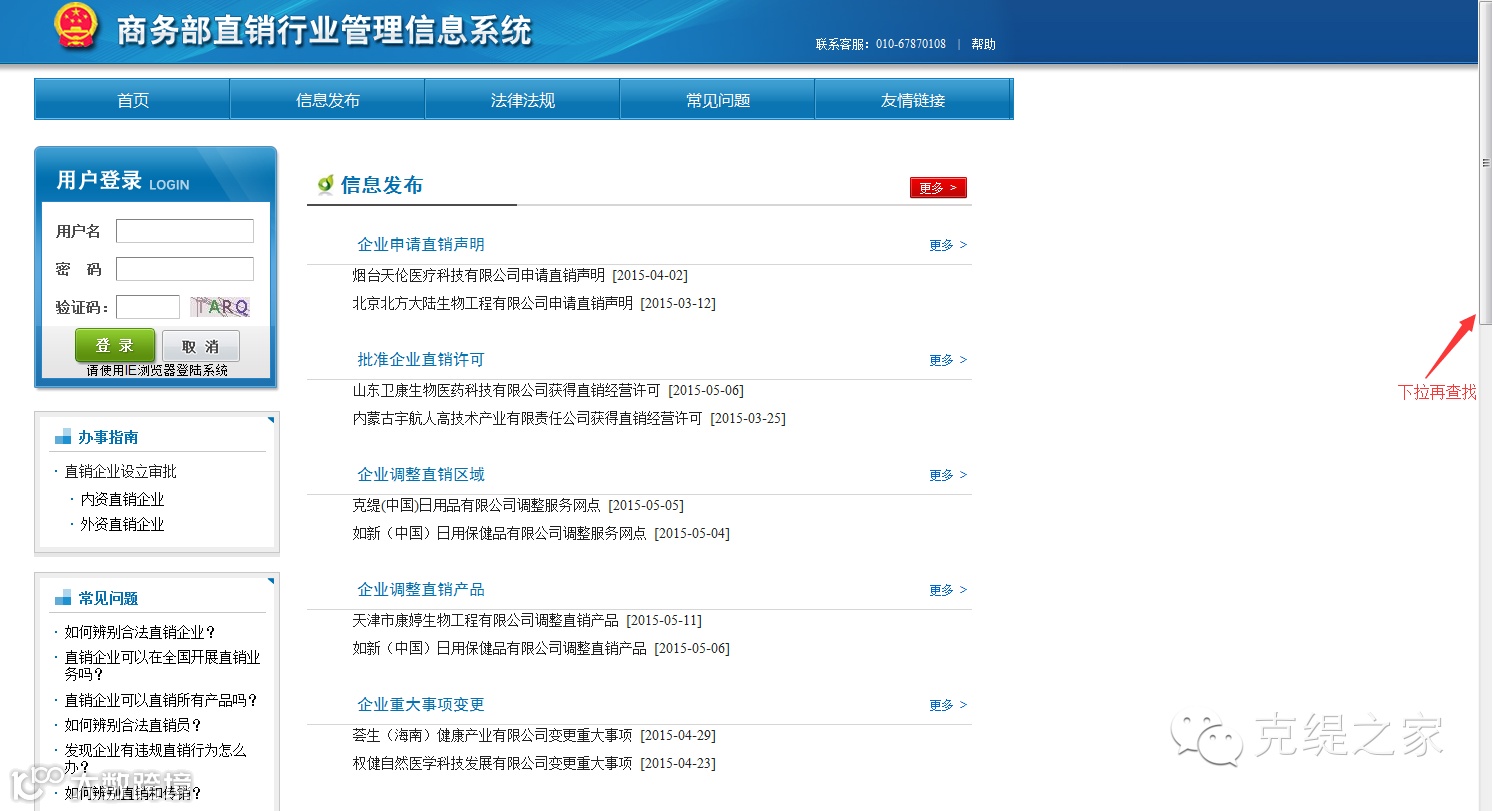This screenshot has width=1492, height=811.
Task: Open 烟台天伦医疗科技有限公司申请直销声明 notice
Action: (x=479, y=275)
